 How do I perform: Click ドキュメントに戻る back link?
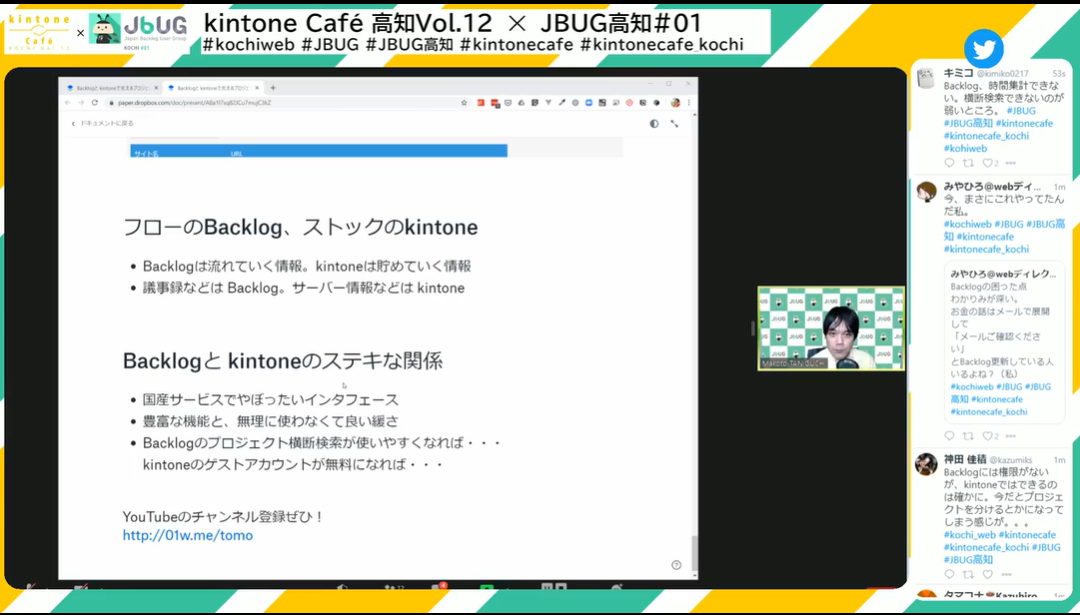103,123
